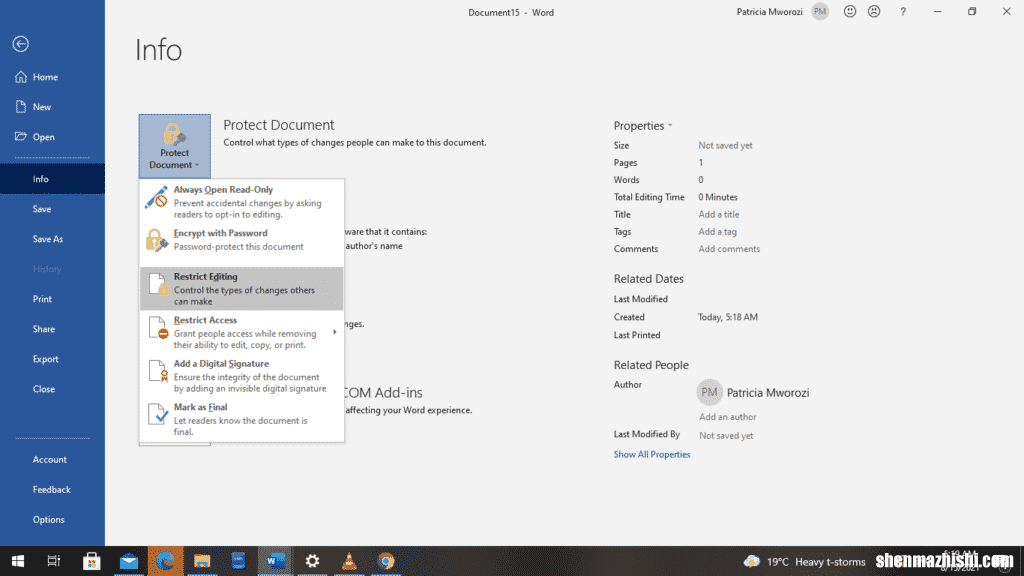This screenshot has height=576, width=1024.
Task: Open Word Options
Action: tap(52, 520)
